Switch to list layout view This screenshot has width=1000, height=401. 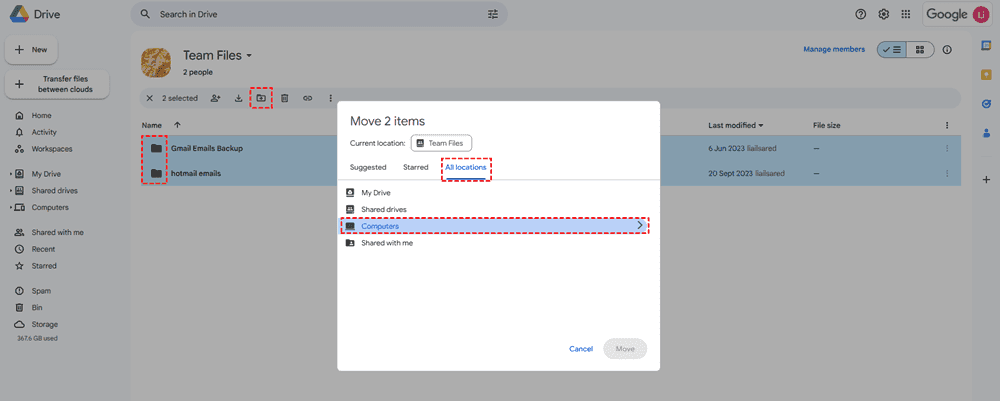coord(891,50)
